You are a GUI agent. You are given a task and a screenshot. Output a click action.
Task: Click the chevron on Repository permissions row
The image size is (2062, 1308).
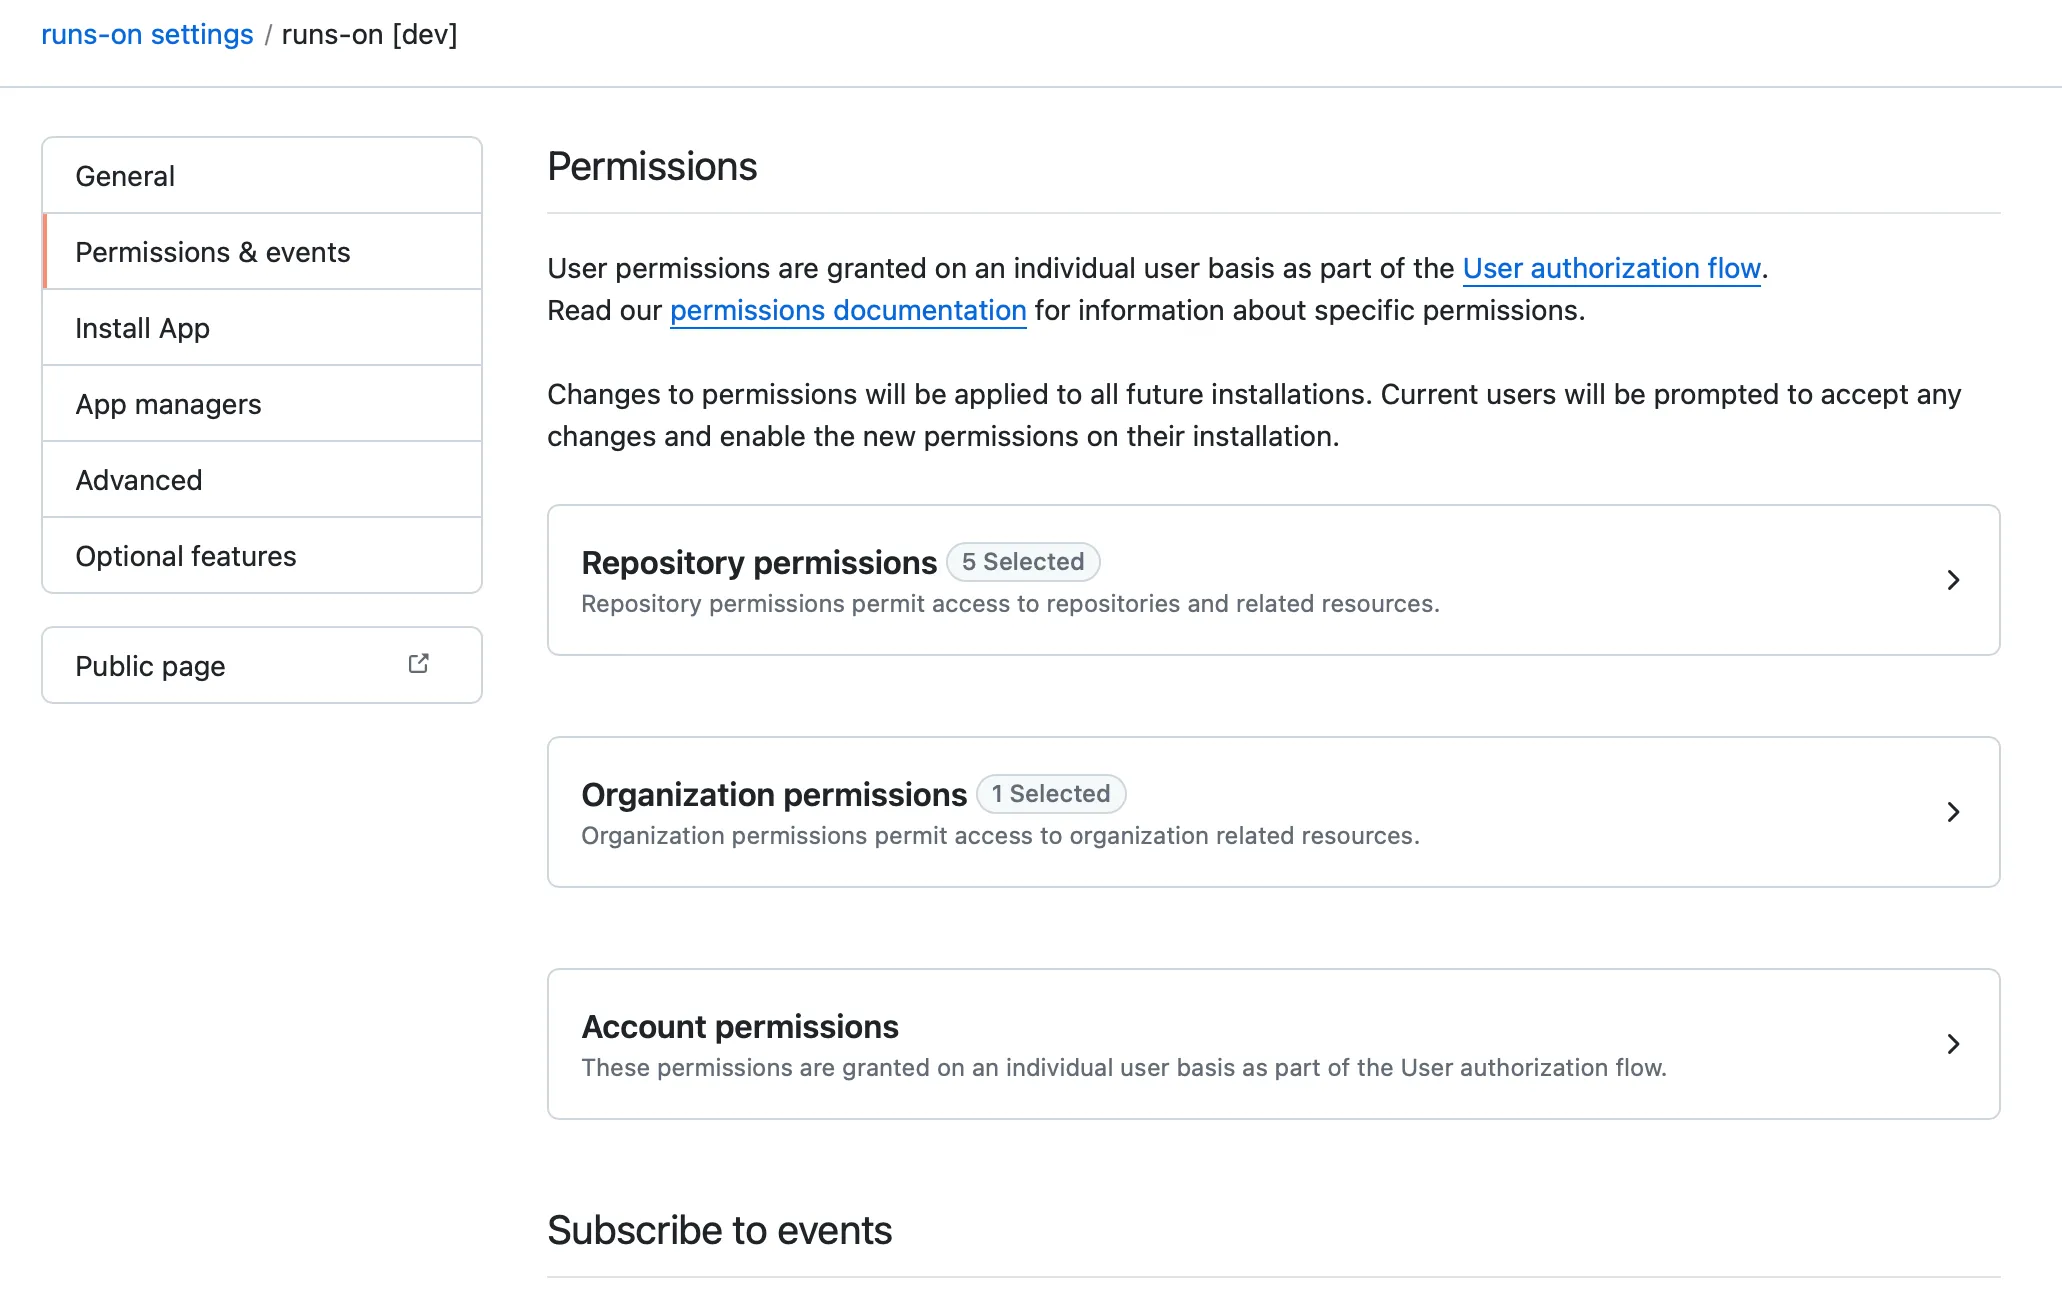click(1953, 580)
